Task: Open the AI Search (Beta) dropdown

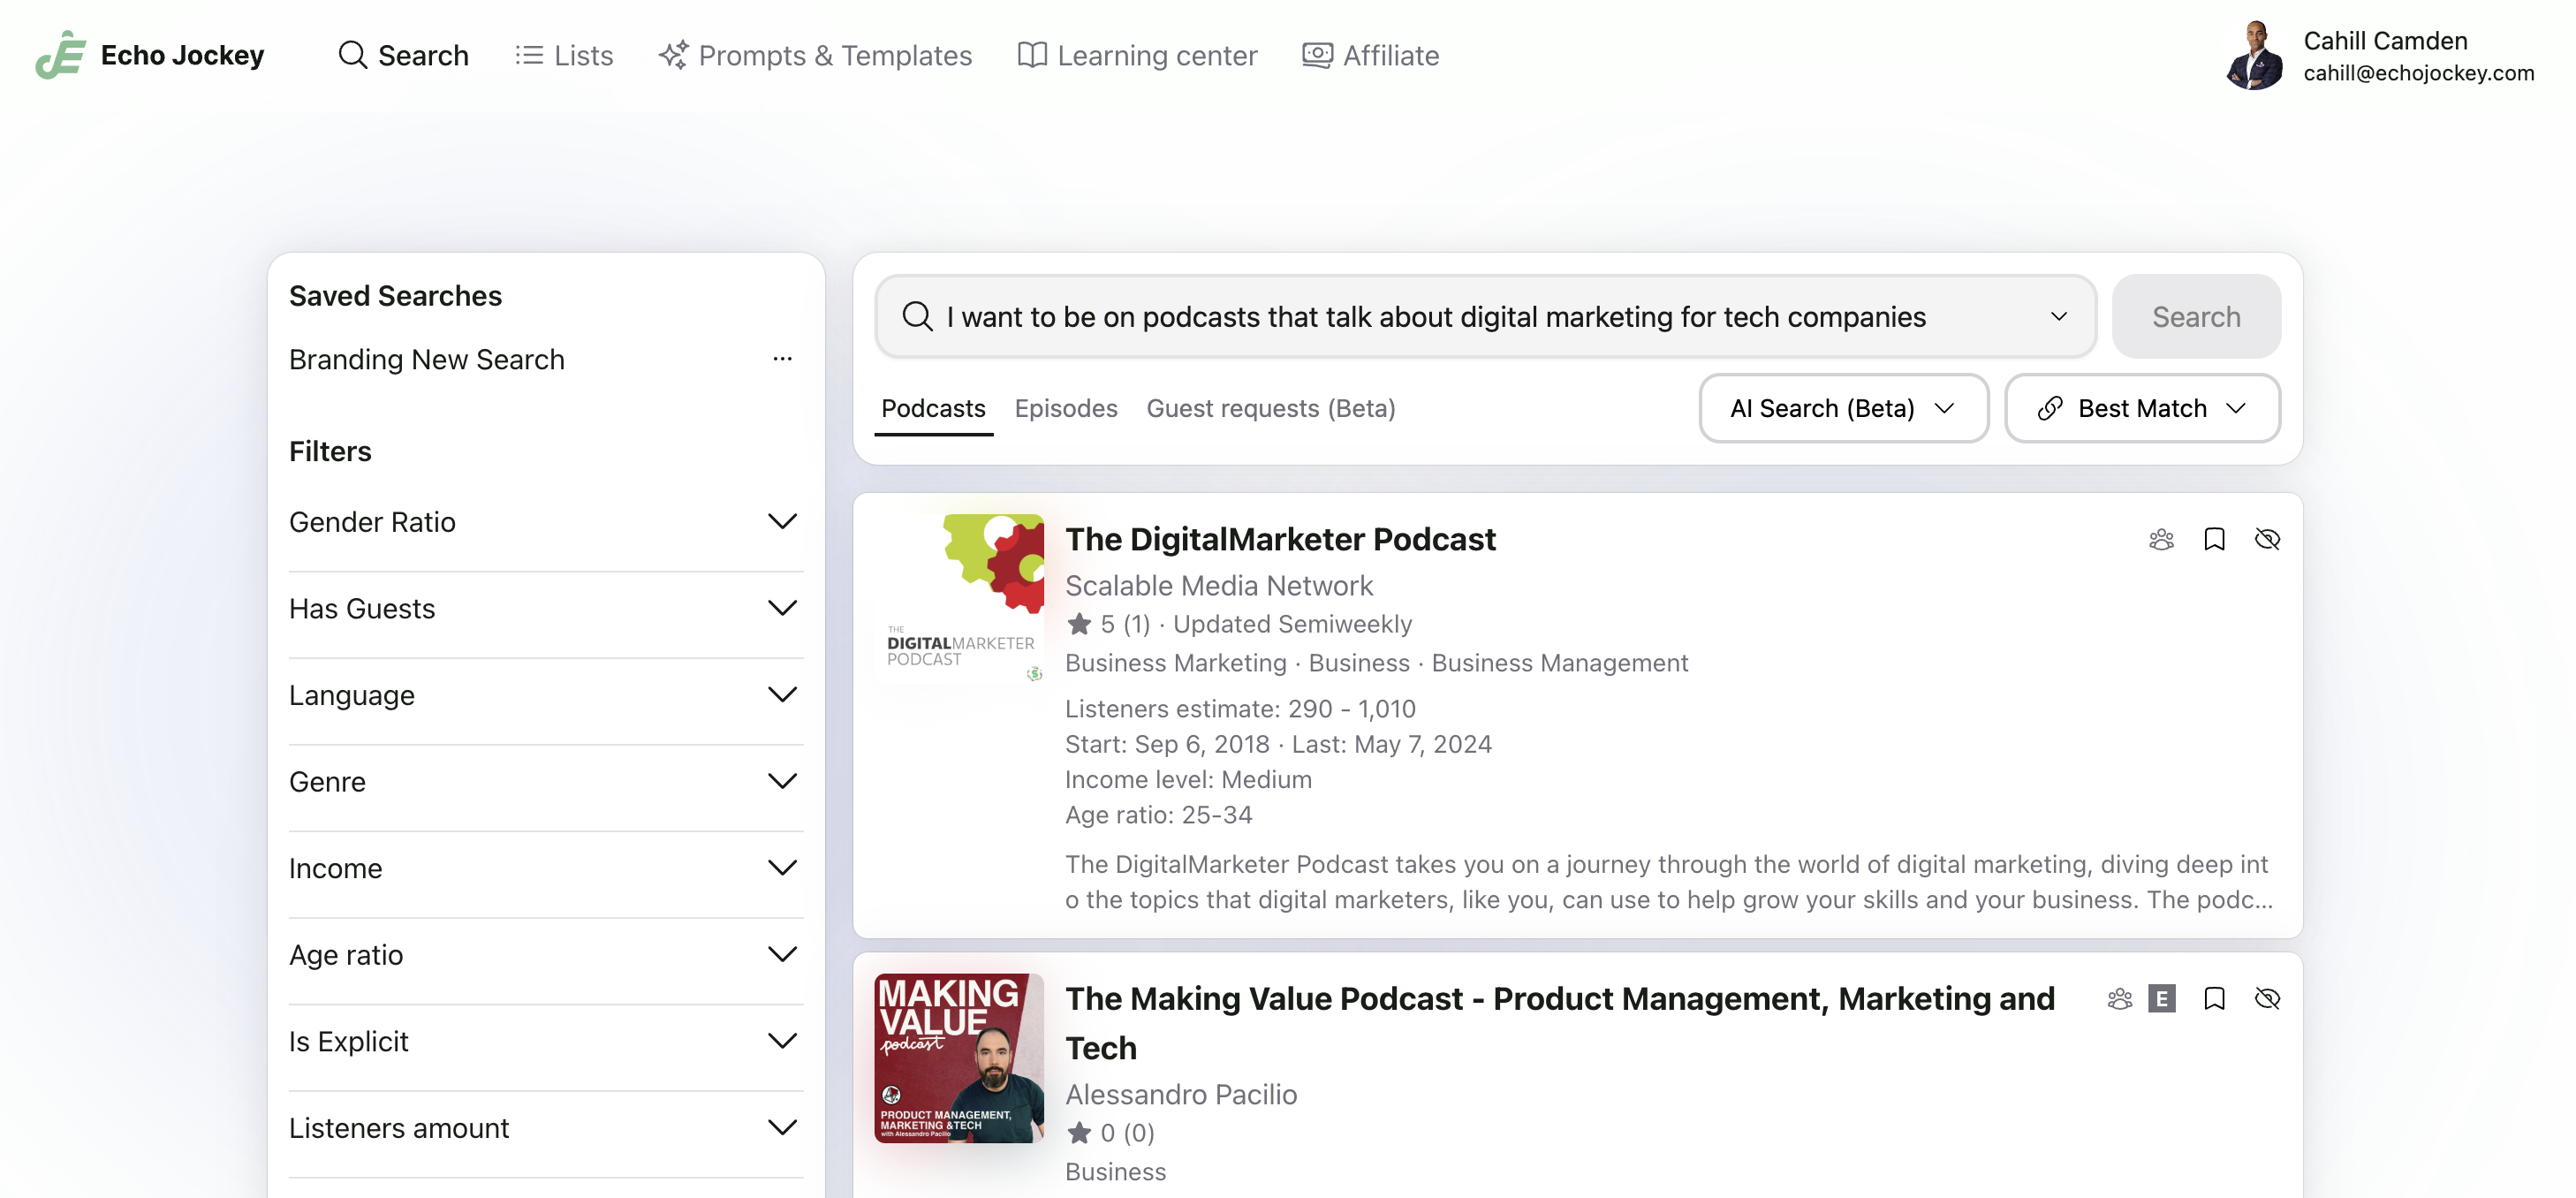Action: [x=1842, y=408]
